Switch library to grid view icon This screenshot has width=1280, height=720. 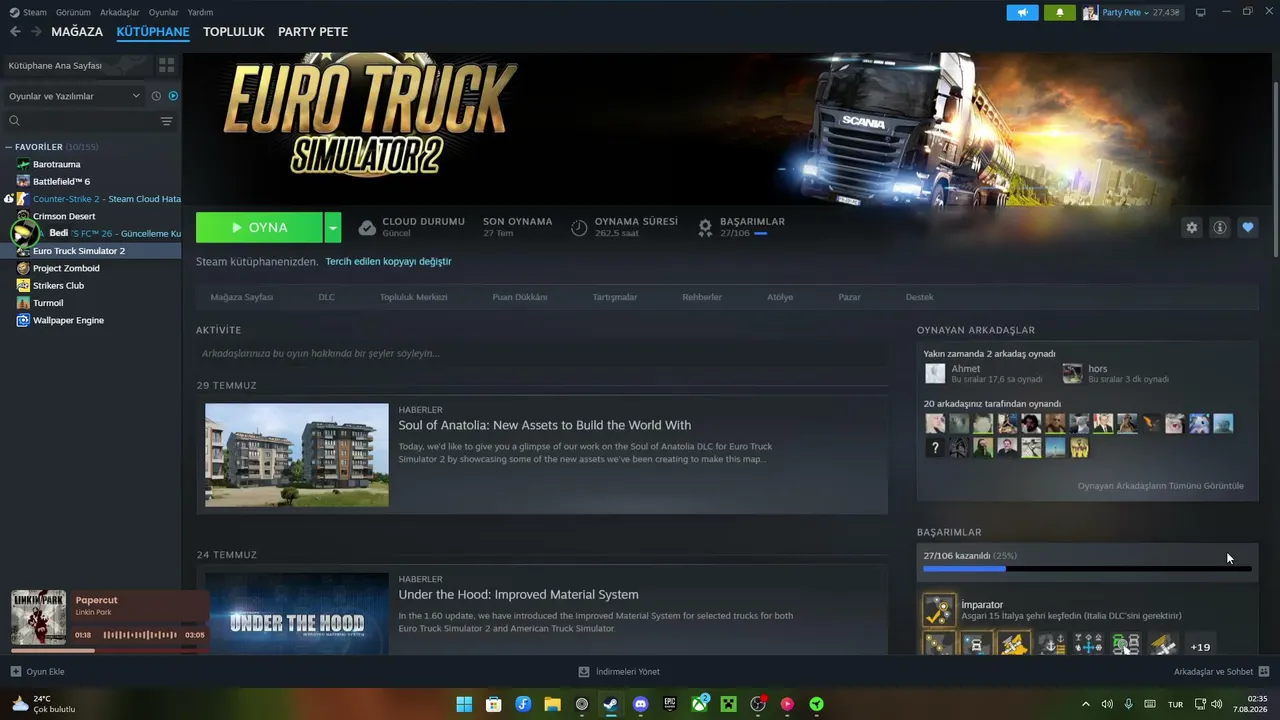pyautogui.click(x=166, y=65)
